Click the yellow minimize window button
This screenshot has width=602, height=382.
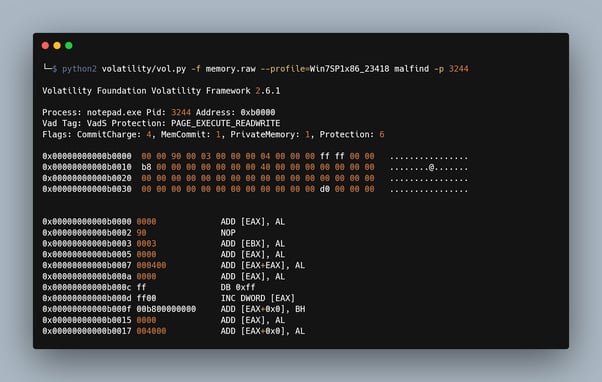point(57,46)
